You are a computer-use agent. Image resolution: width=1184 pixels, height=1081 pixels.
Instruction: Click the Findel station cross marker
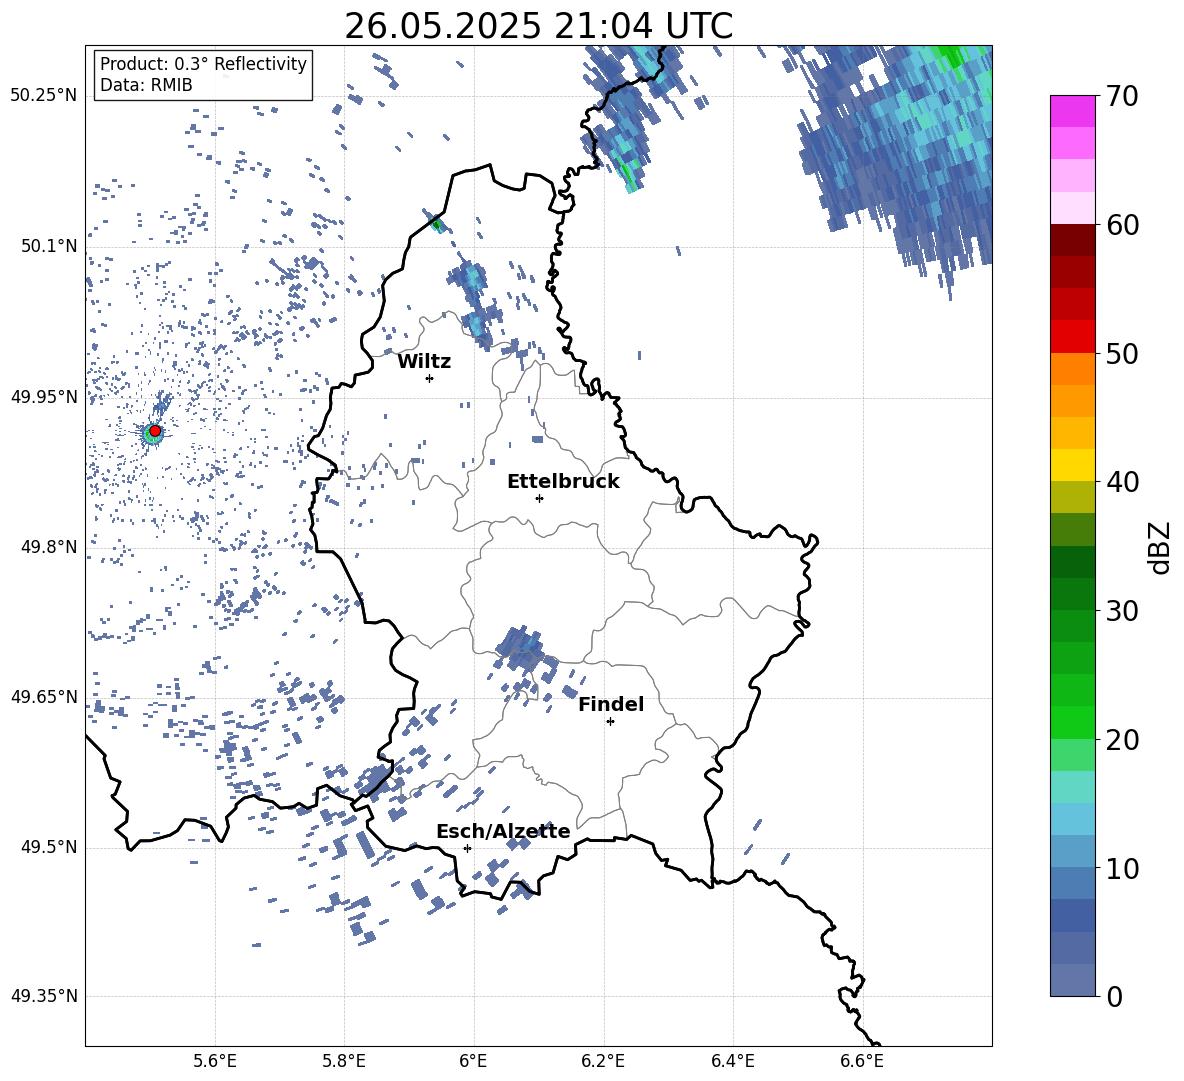click(x=610, y=722)
